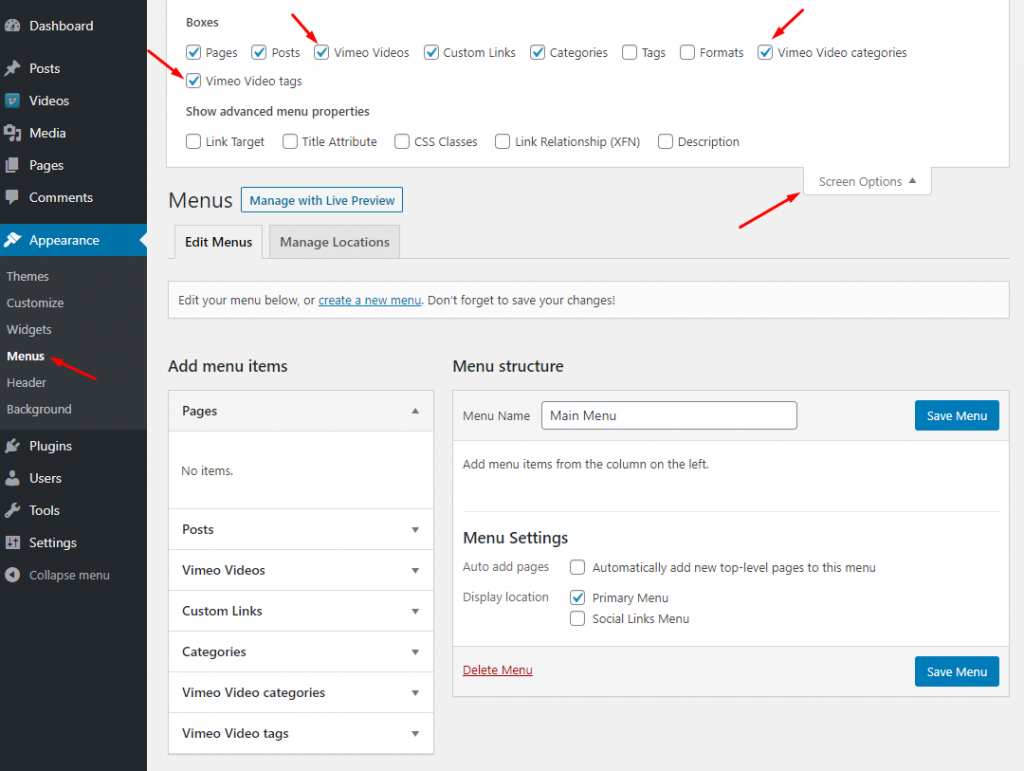Enable Title Attribute advanced property
The height and width of the screenshot is (771, 1024).
coord(290,142)
